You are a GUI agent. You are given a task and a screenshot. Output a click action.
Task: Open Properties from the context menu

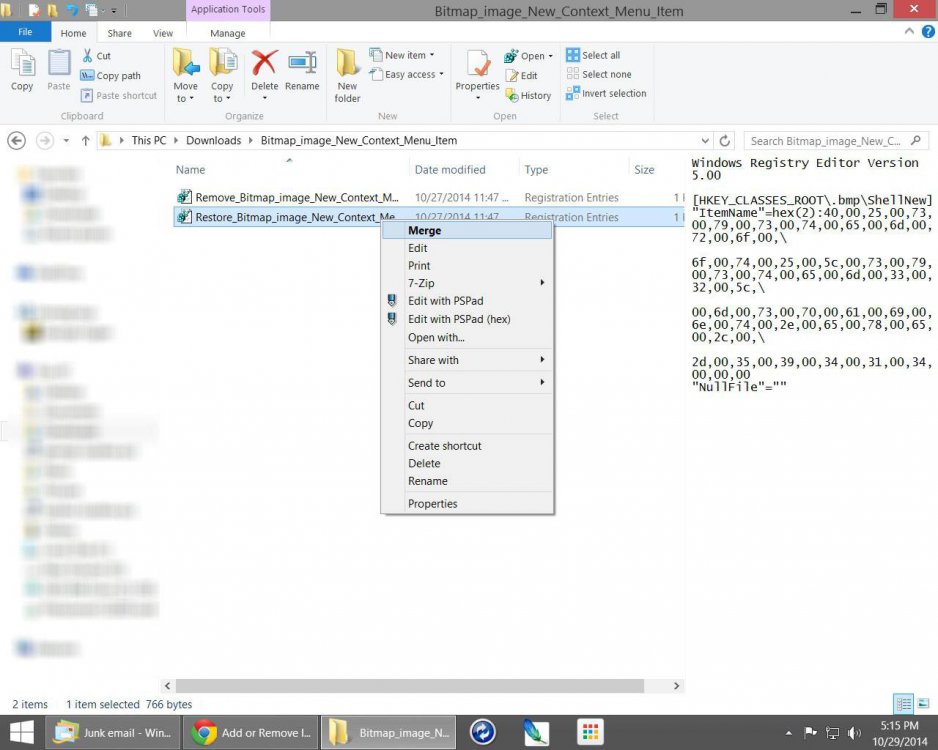point(467,504)
